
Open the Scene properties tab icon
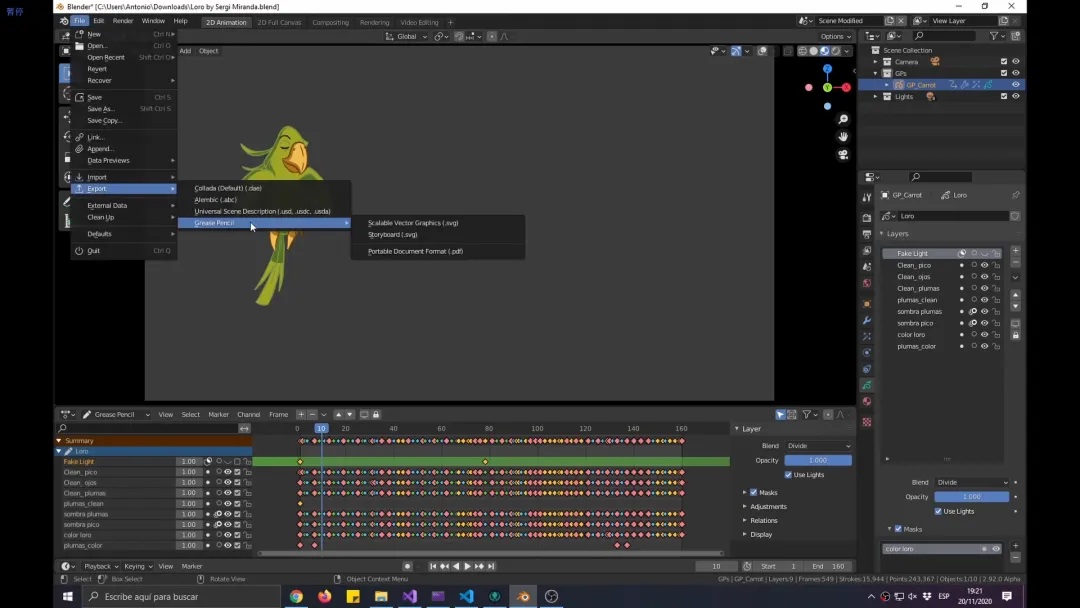pos(866,266)
